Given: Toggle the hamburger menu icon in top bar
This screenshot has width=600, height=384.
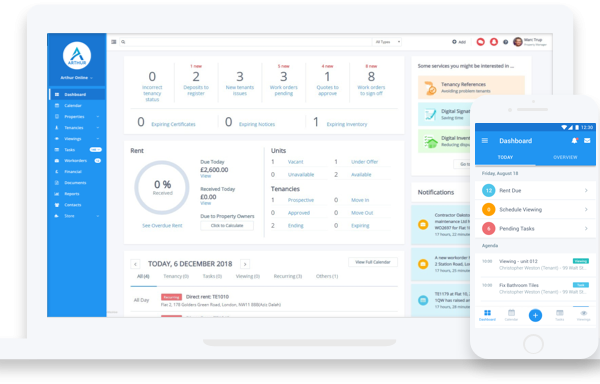Looking at the screenshot, I should click(114, 42).
